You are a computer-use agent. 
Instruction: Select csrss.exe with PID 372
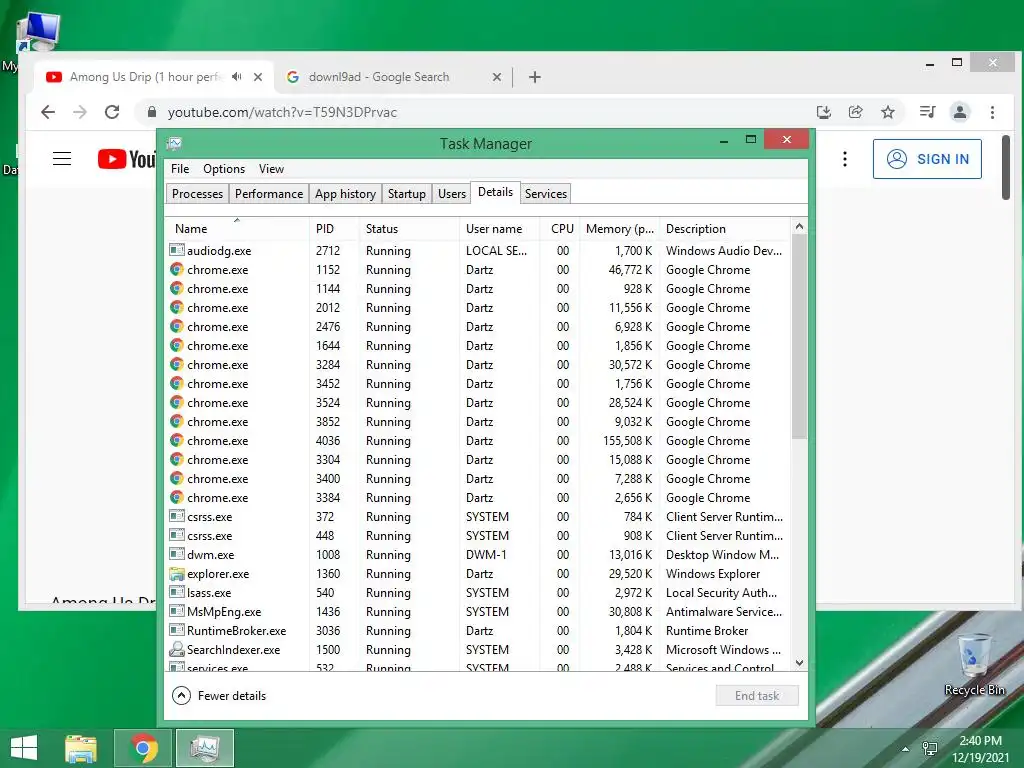pos(478,517)
